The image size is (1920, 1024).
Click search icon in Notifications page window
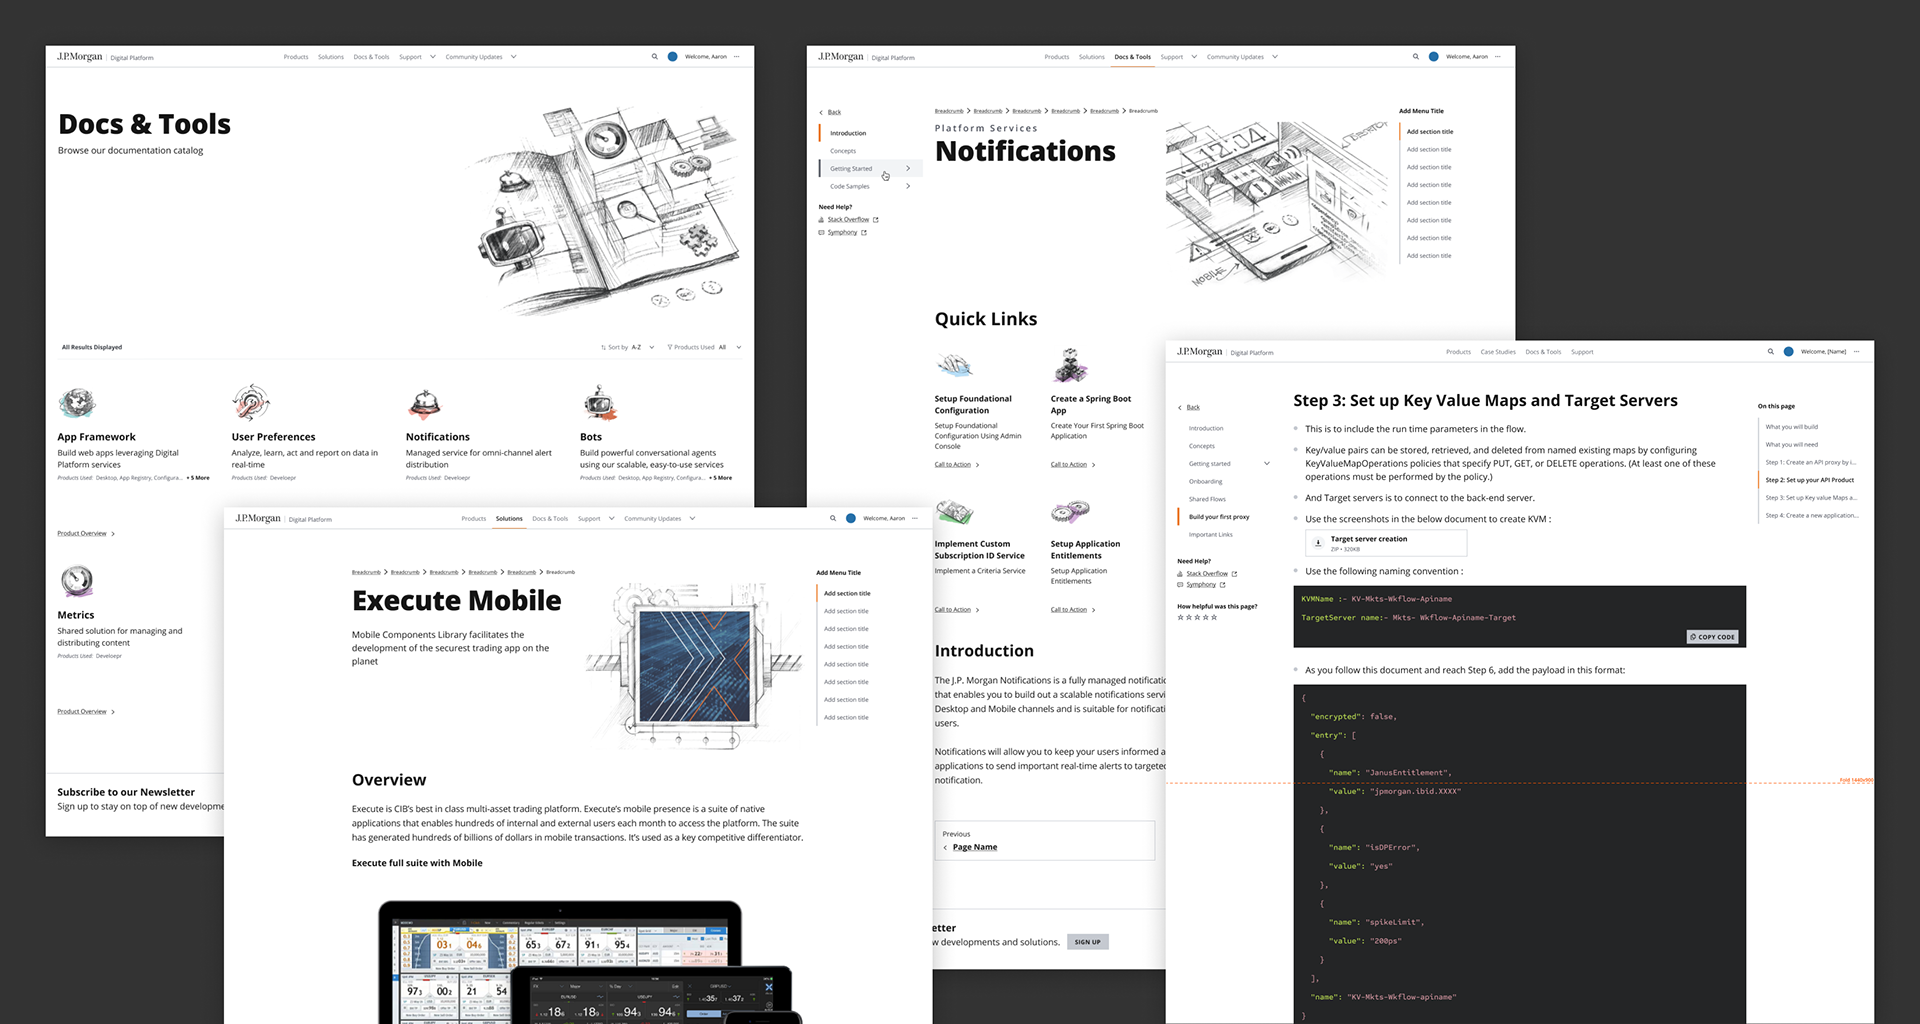click(1416, 57)
